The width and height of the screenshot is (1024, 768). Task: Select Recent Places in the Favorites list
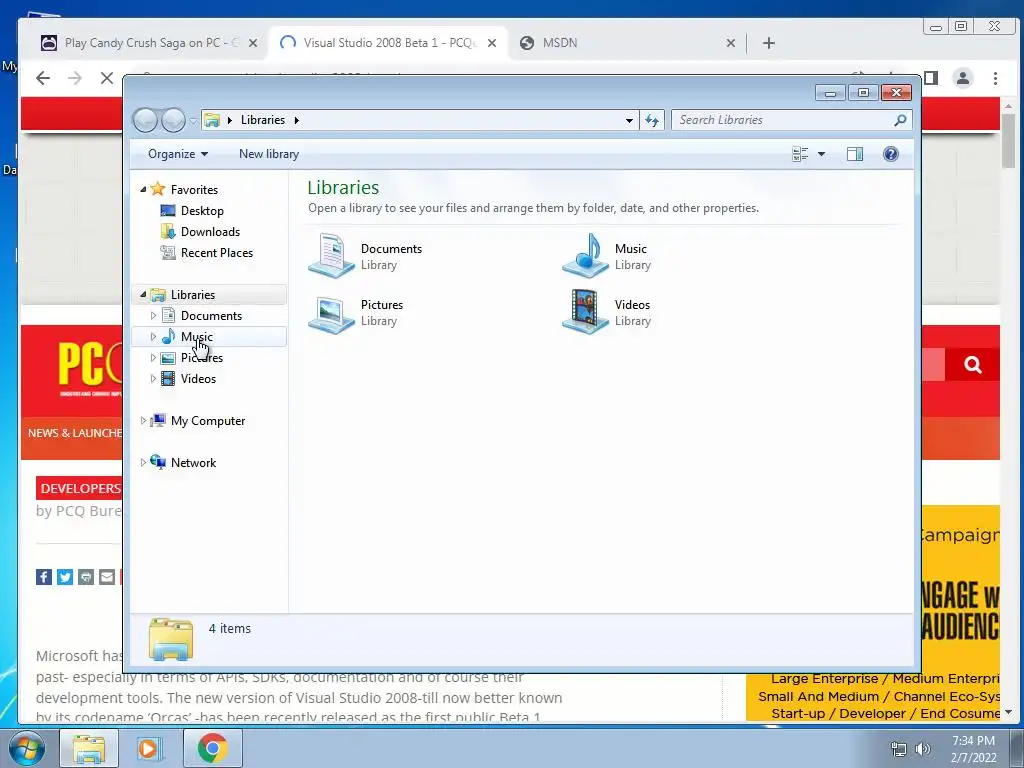[217, 253]
